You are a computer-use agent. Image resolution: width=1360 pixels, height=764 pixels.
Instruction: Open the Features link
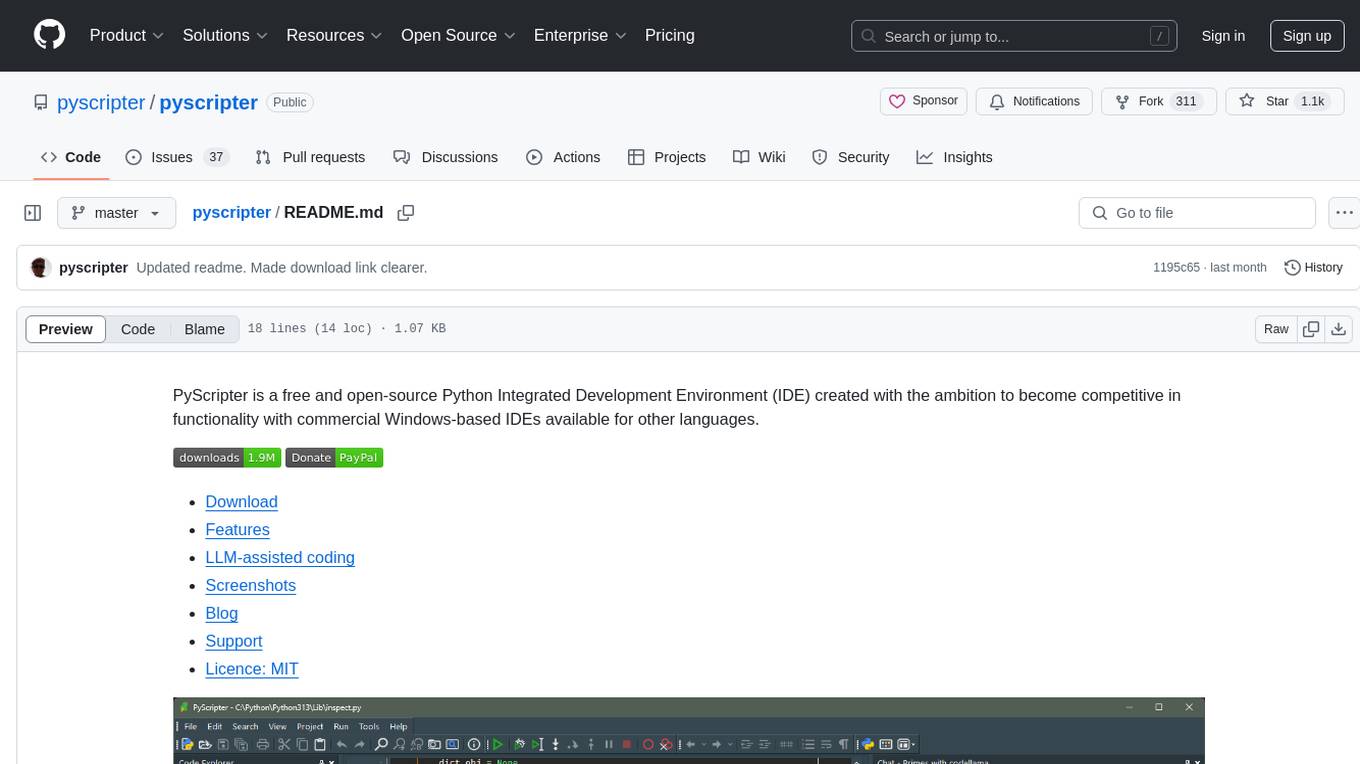coord(237,530)
